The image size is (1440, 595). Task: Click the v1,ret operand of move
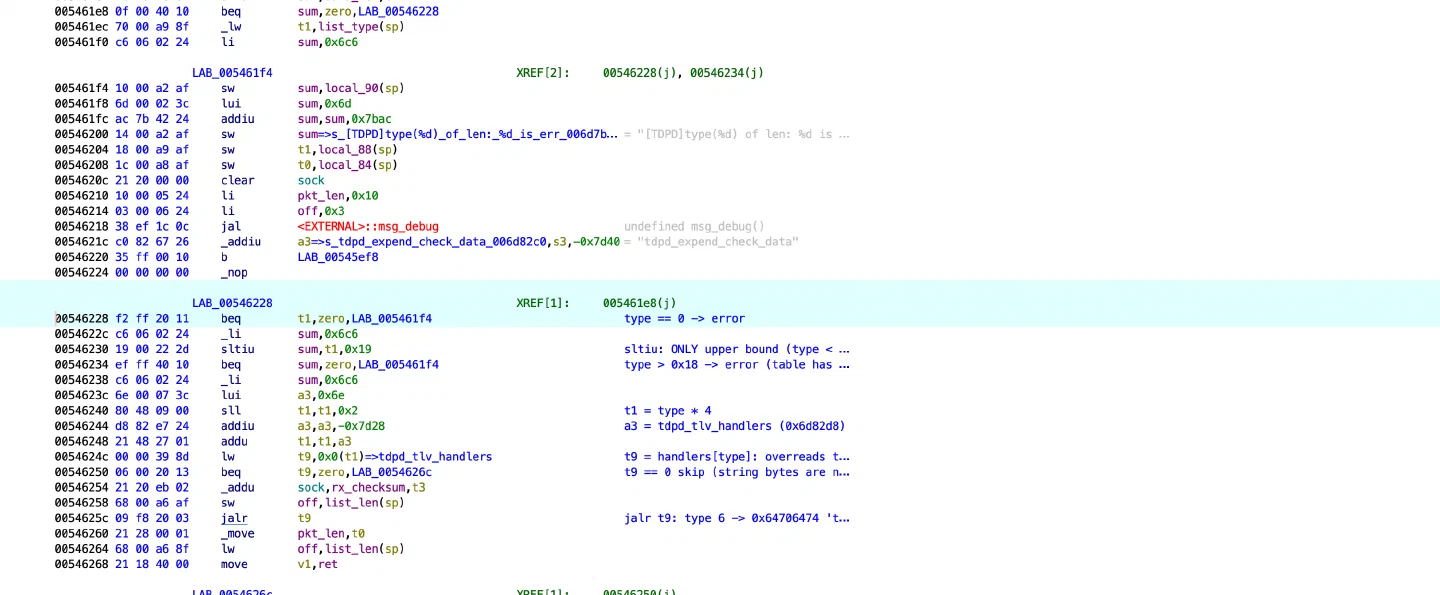point(317,564)
